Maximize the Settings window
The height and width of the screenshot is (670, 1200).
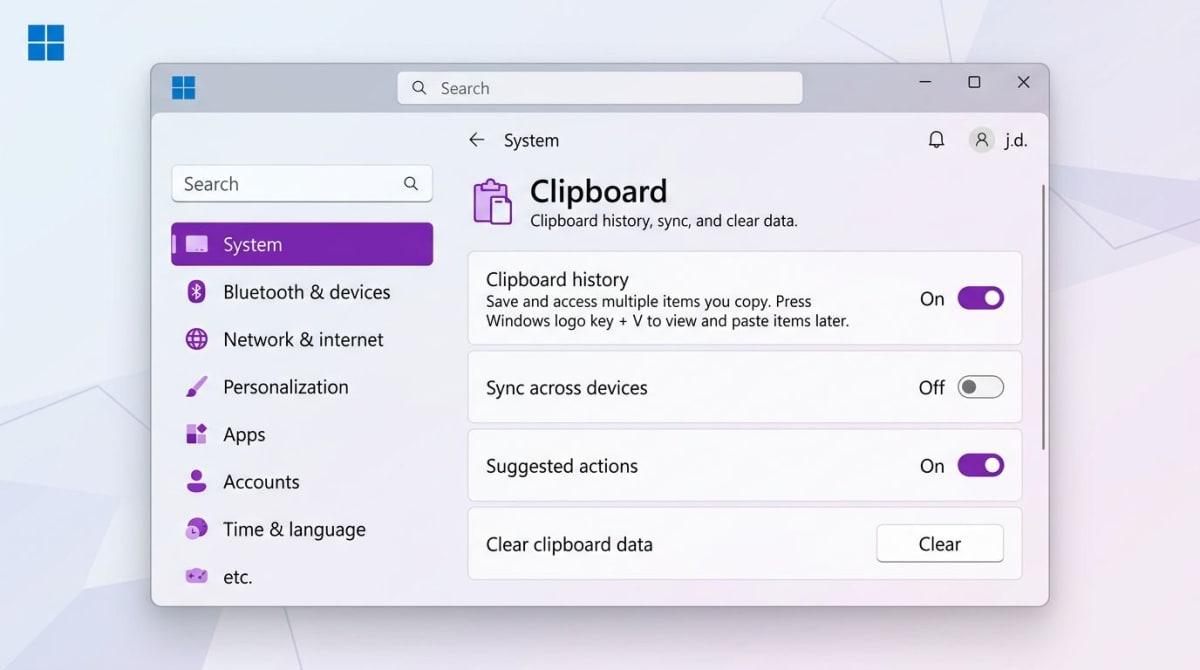(x=974, y=82)
